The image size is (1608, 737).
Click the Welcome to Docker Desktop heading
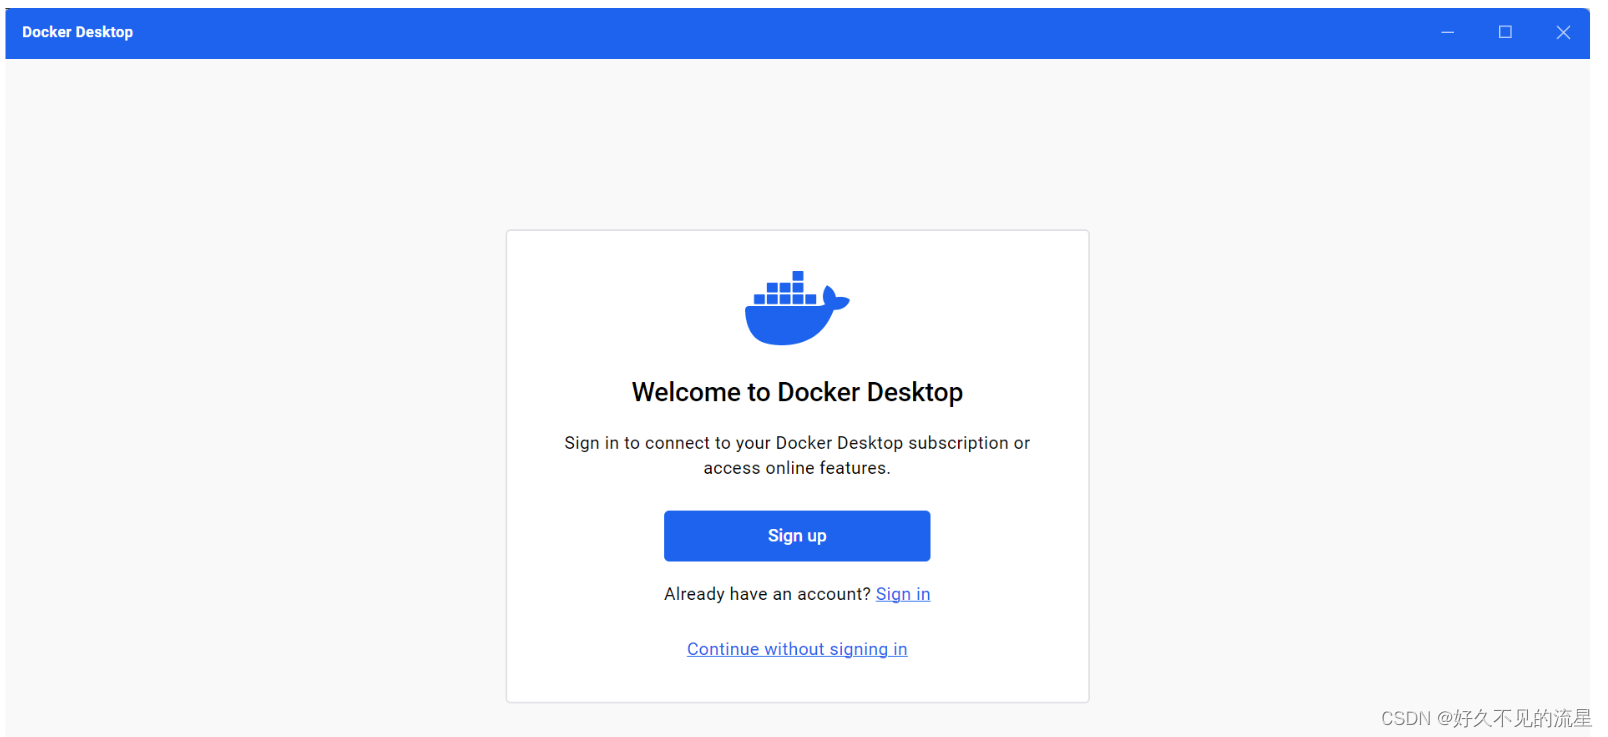coord(797,392)
